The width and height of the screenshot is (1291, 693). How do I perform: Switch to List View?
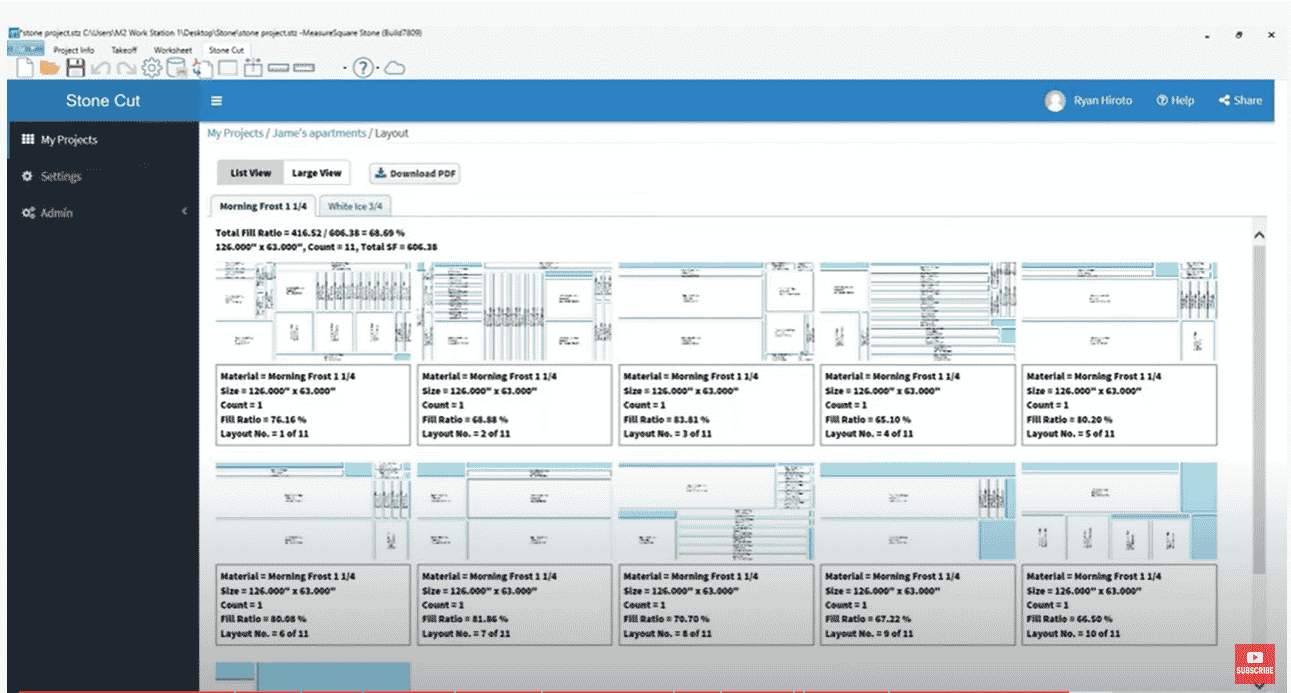251,173
